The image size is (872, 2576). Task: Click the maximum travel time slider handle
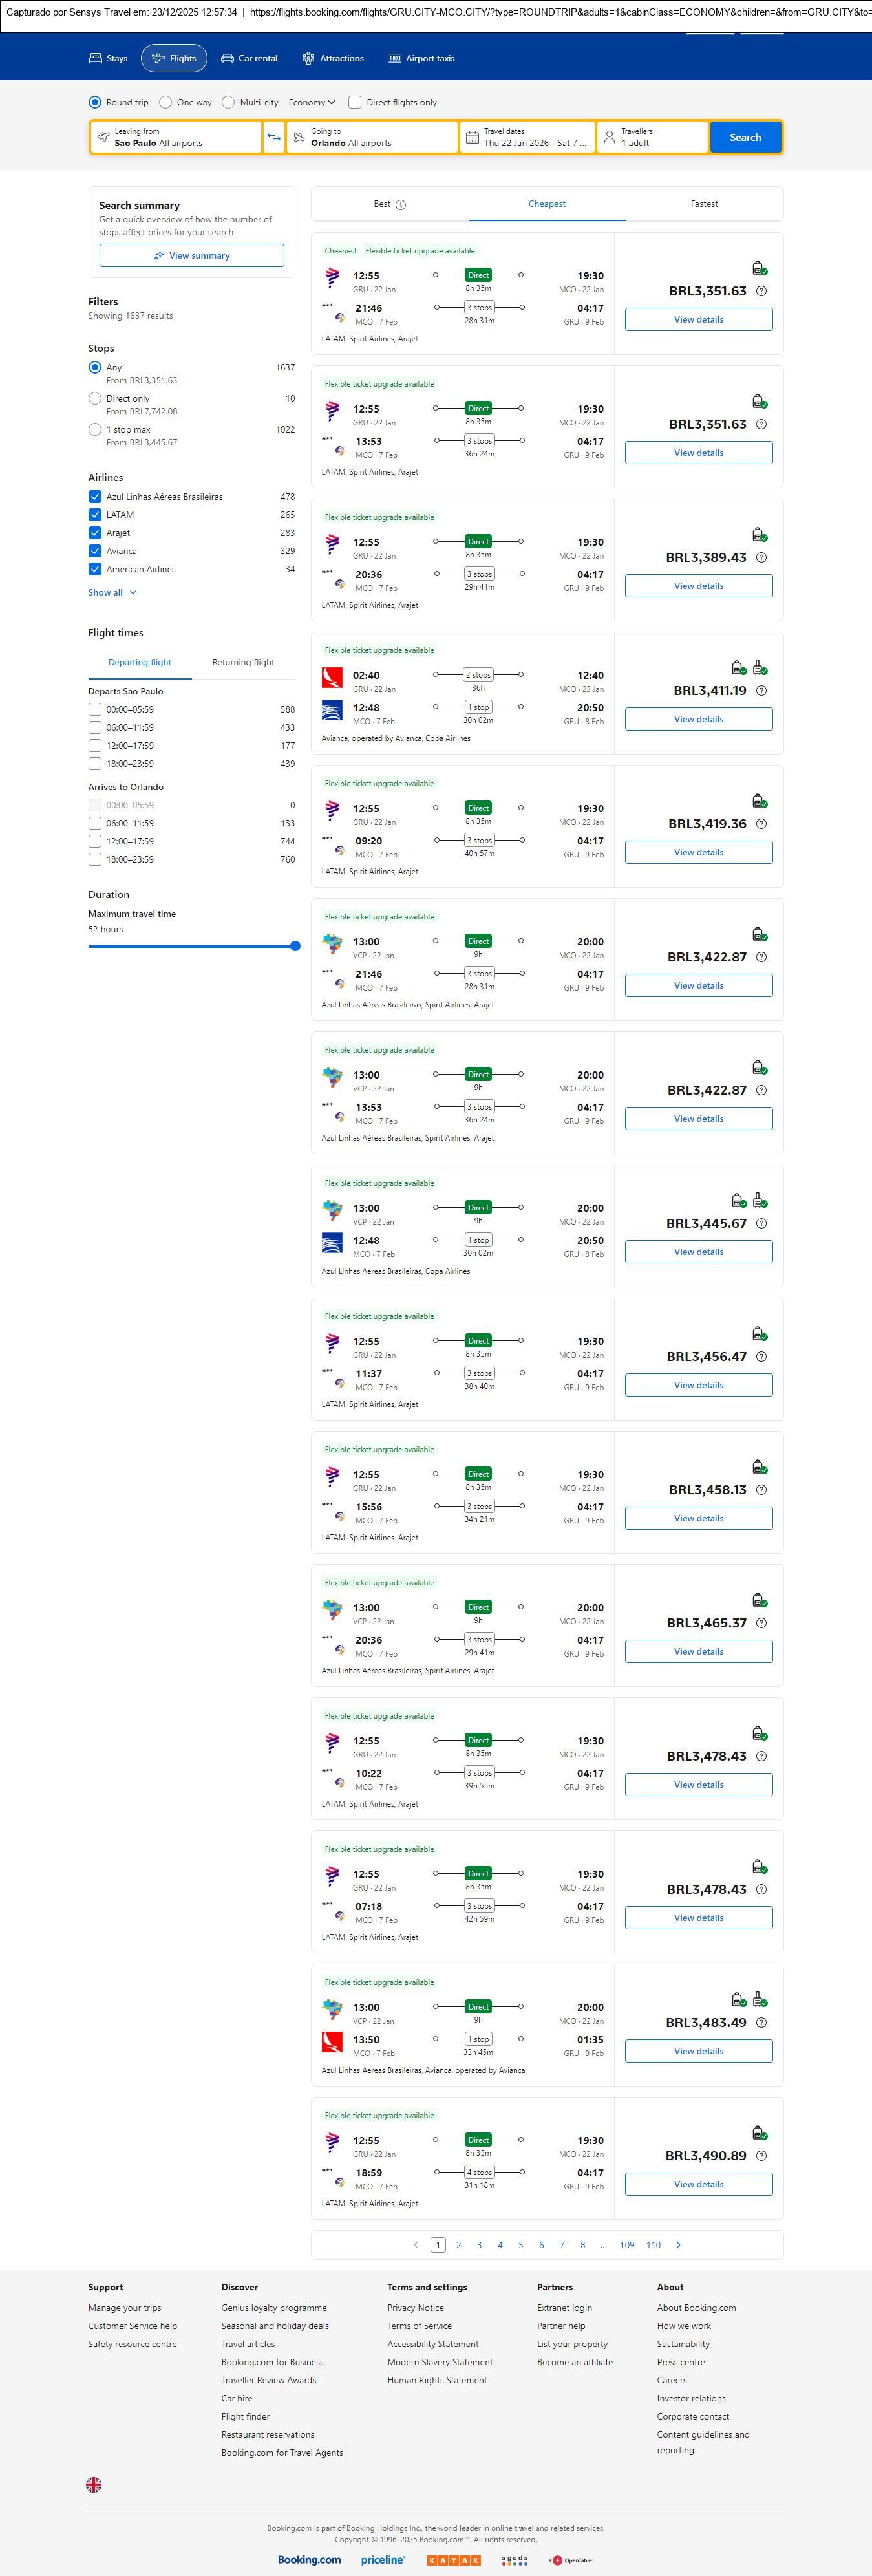click(295, 946)
